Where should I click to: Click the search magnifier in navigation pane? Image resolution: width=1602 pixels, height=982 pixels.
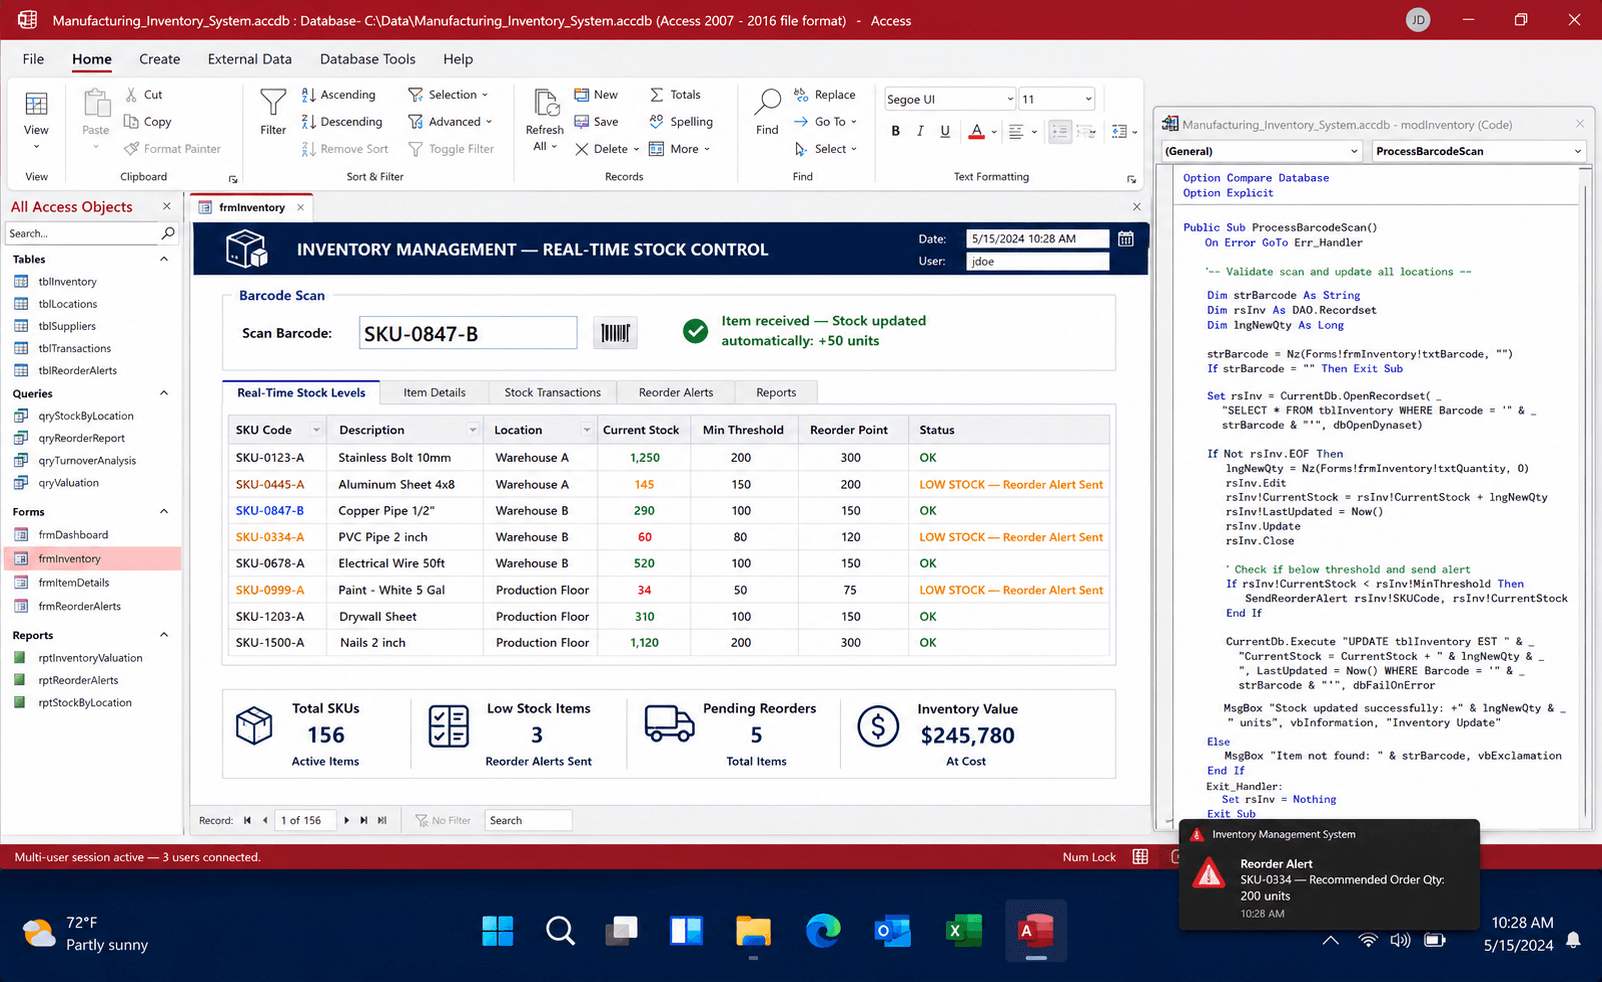tap(168, 233)
